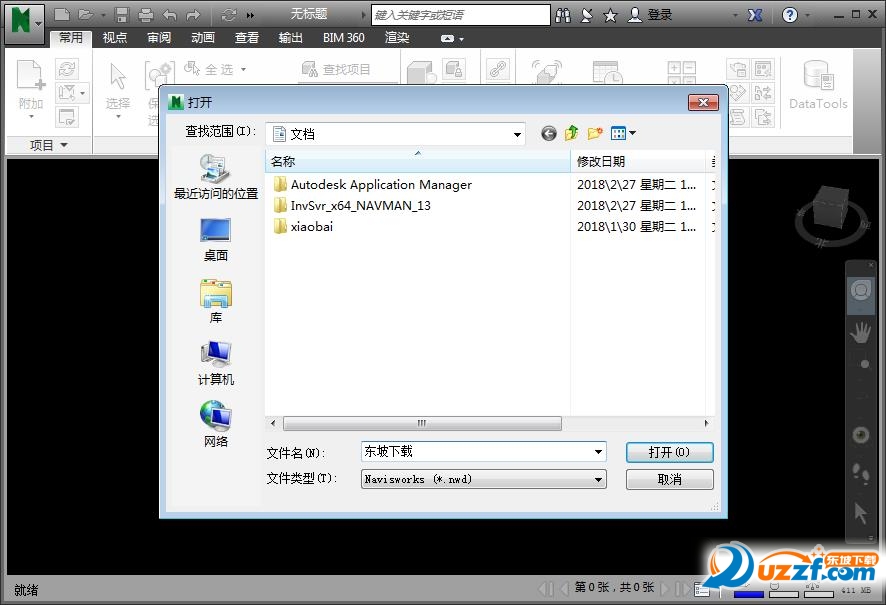This screenshot has height=605, width=886.
Task: Create new folder icon in dialog
Action: [594, 133]
